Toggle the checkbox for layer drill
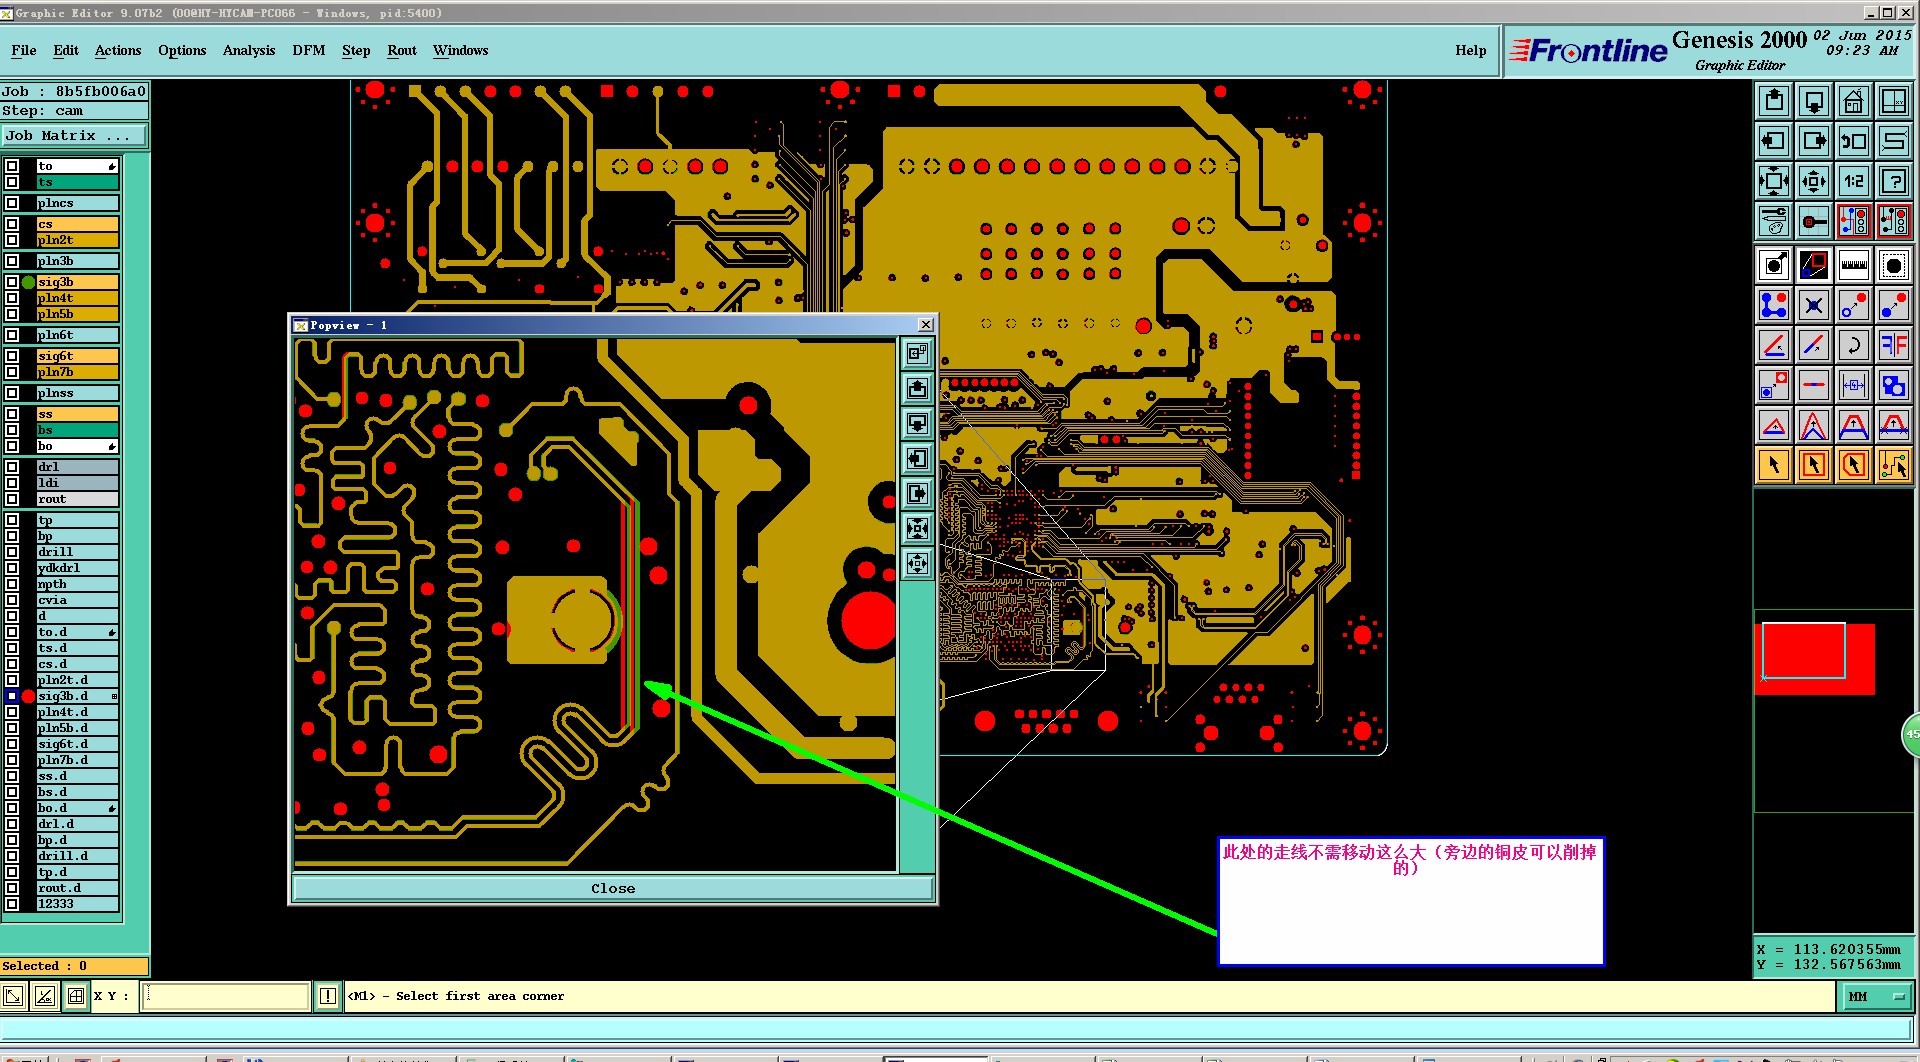This screenshot has width=1920, height=1062. [x=12, y=552]
